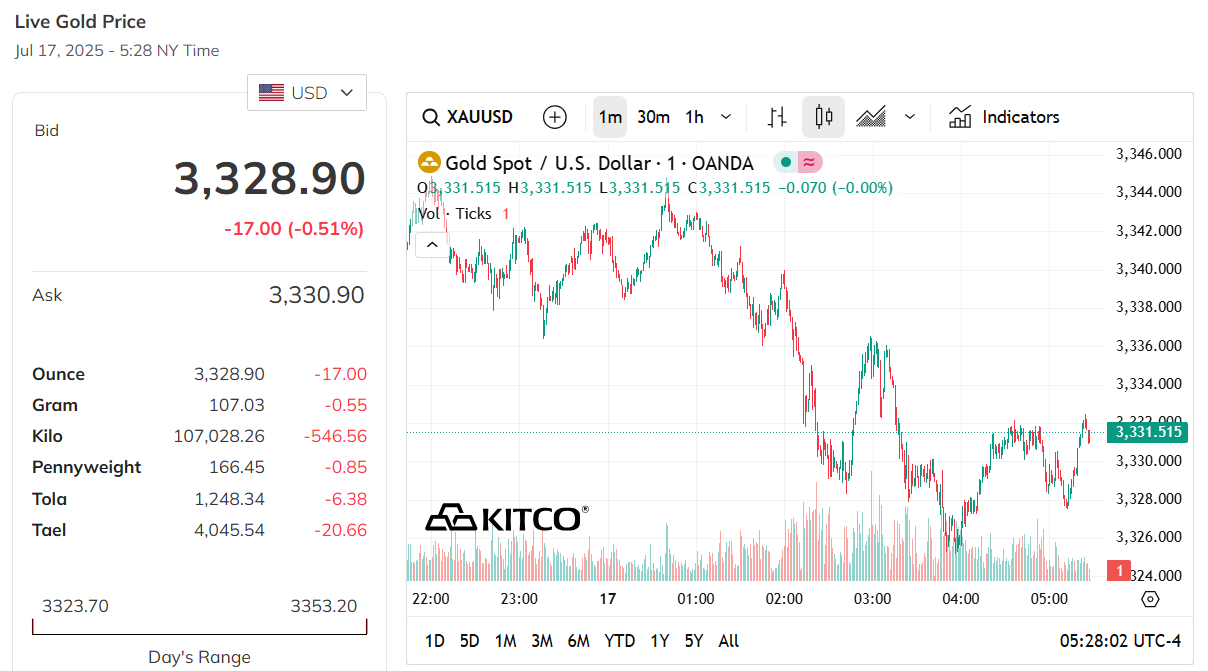
Task: Expand the time interval dropdown chevron
Action: [726, 117]
